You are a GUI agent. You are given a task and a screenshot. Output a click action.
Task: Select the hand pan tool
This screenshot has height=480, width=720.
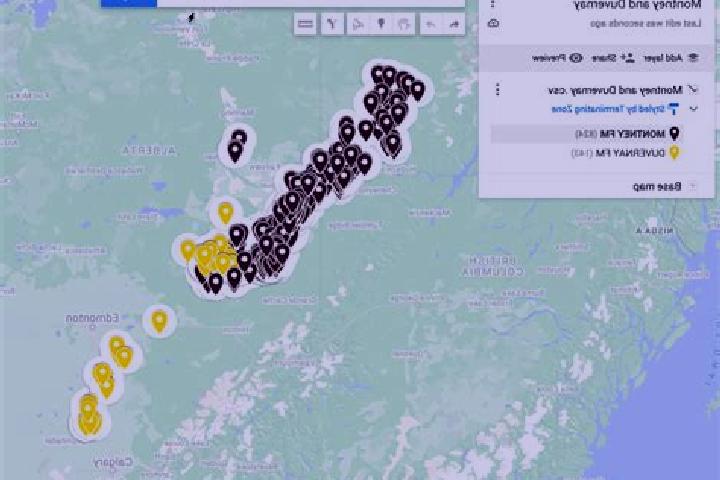404,24
